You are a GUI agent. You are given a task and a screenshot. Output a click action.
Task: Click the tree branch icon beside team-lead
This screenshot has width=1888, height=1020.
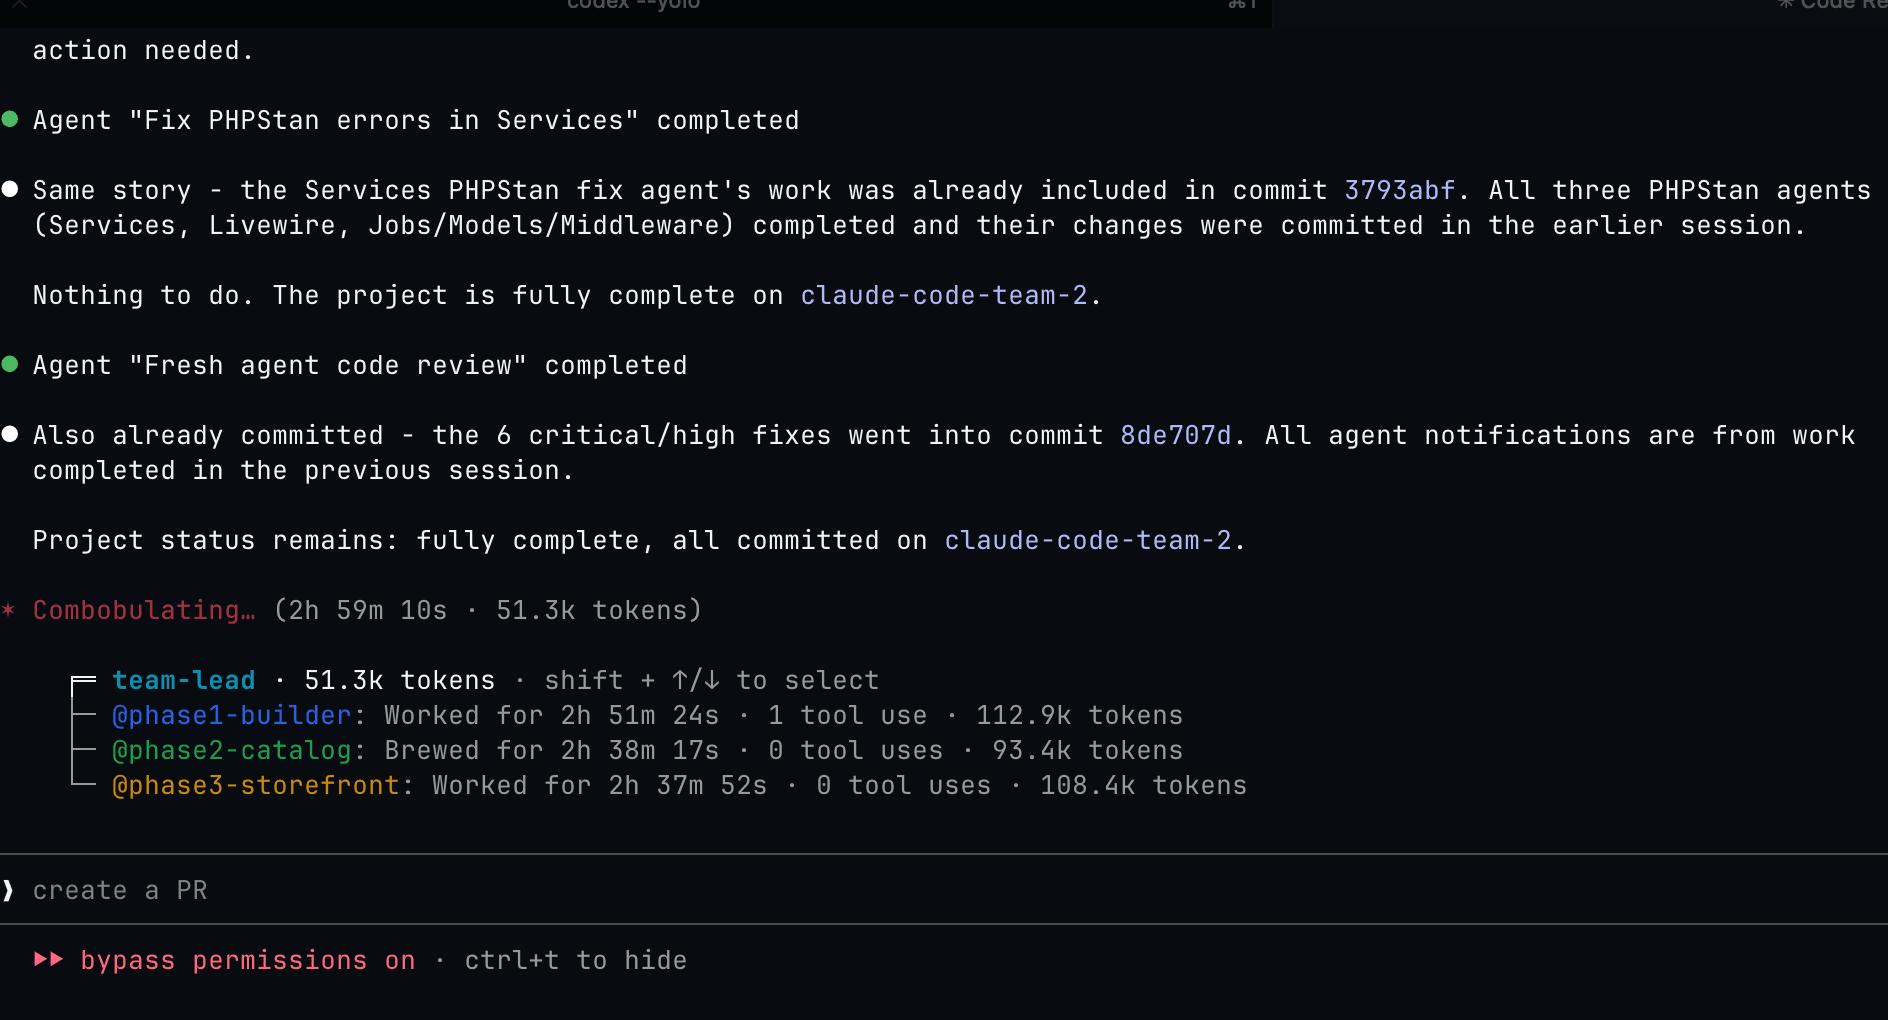(x=84, y=681)
